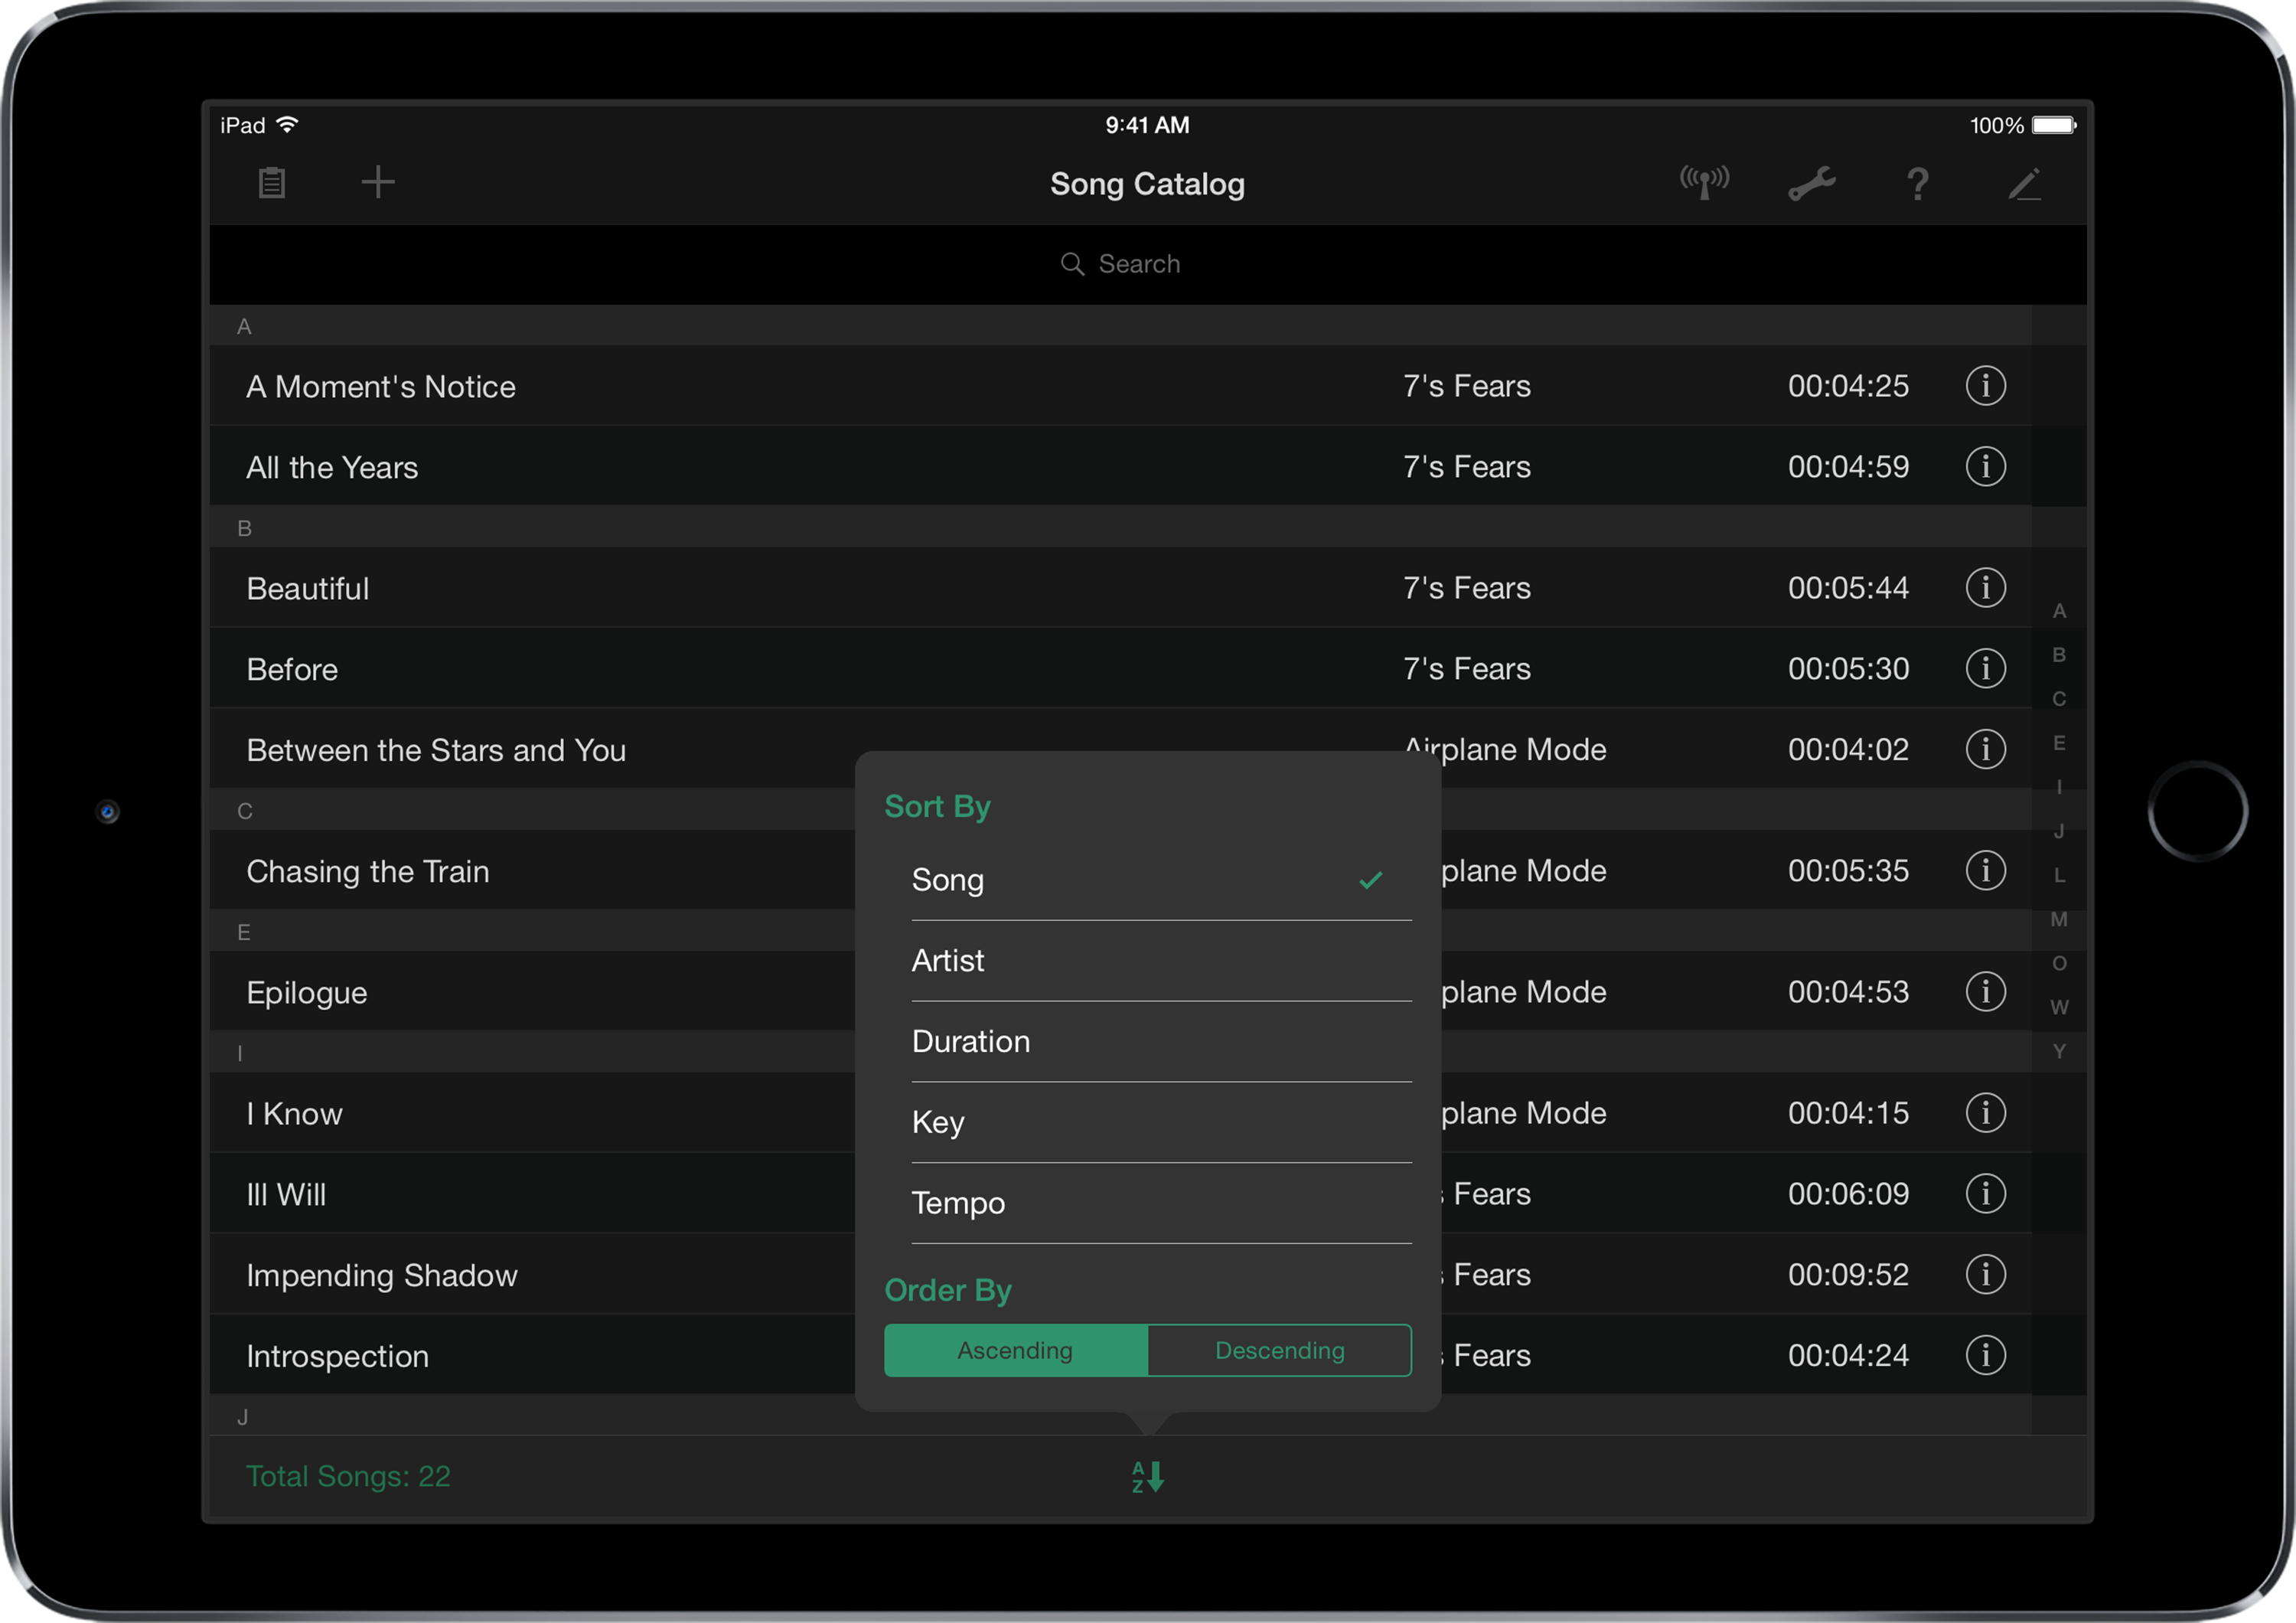
Task: Add a new song with the plus icon
Action: (x=378, y=182)
